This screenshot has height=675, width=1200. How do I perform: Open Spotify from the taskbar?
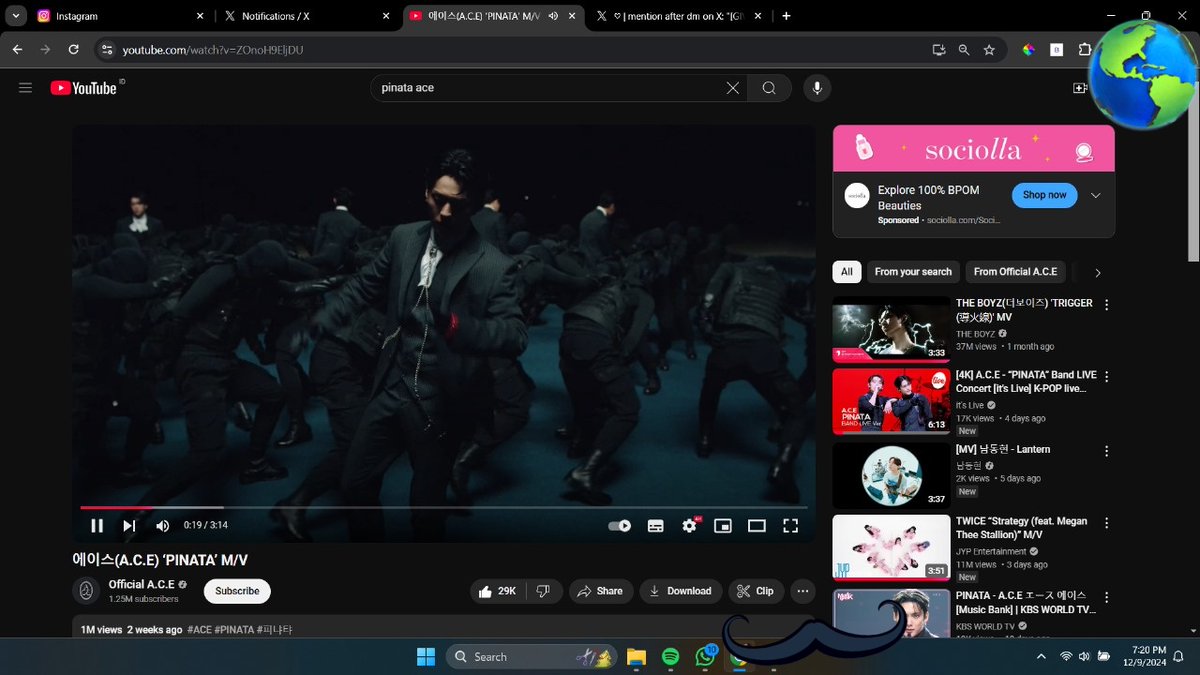(x=670, y=657)
